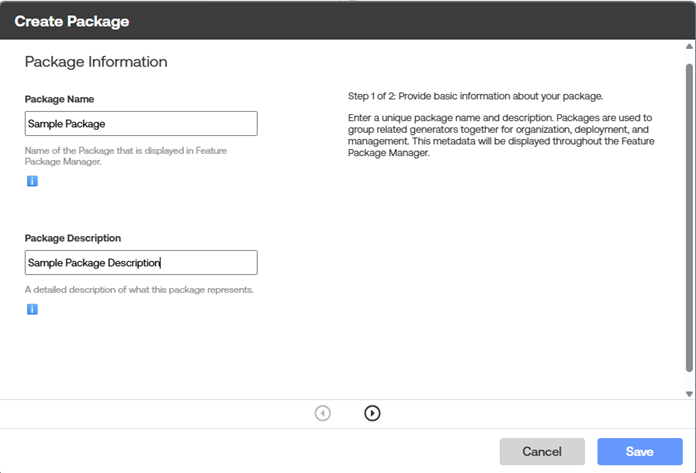Click the 'Package Information' heading
The height and width of the screenshot is (473, 696).
[96, 62]
